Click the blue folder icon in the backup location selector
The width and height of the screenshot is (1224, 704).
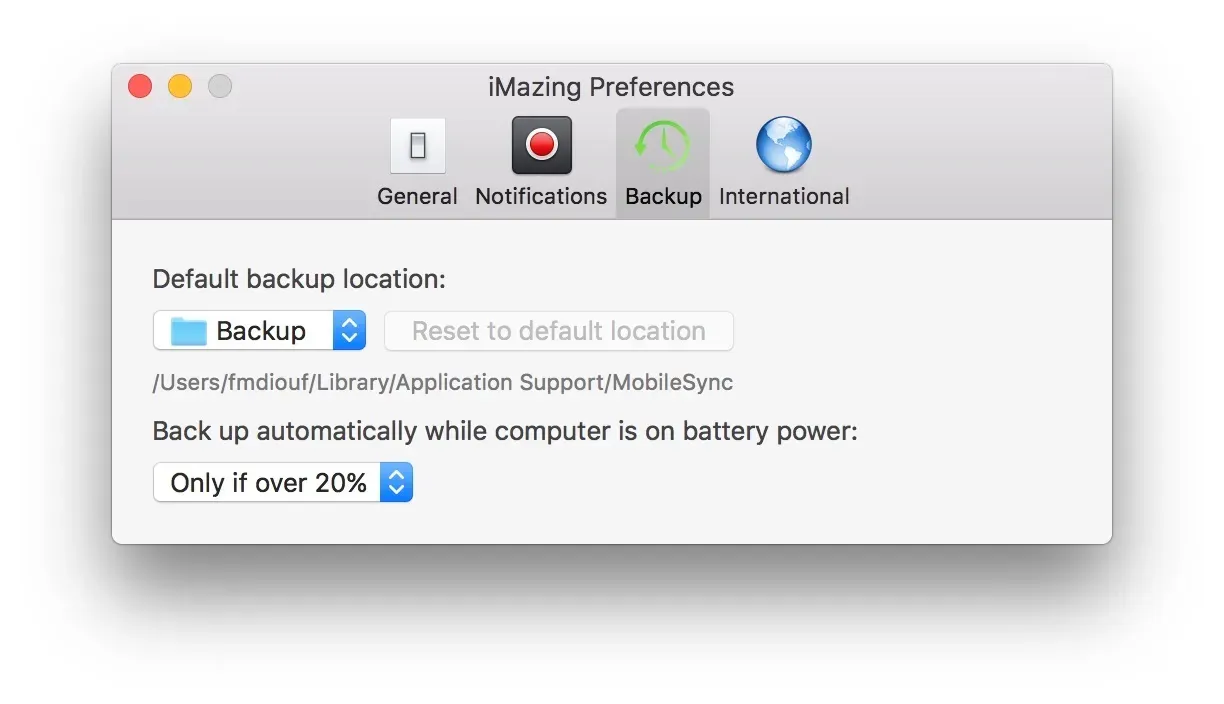(188, 330)
